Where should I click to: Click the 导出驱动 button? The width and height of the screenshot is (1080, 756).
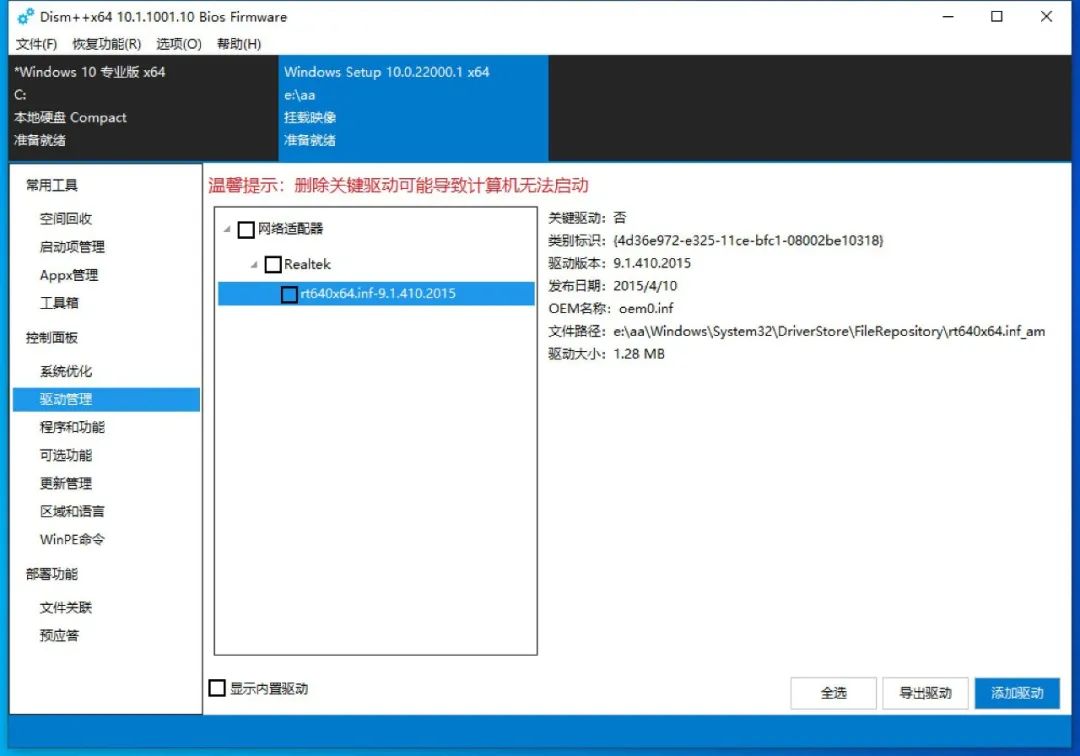(925, 693)
